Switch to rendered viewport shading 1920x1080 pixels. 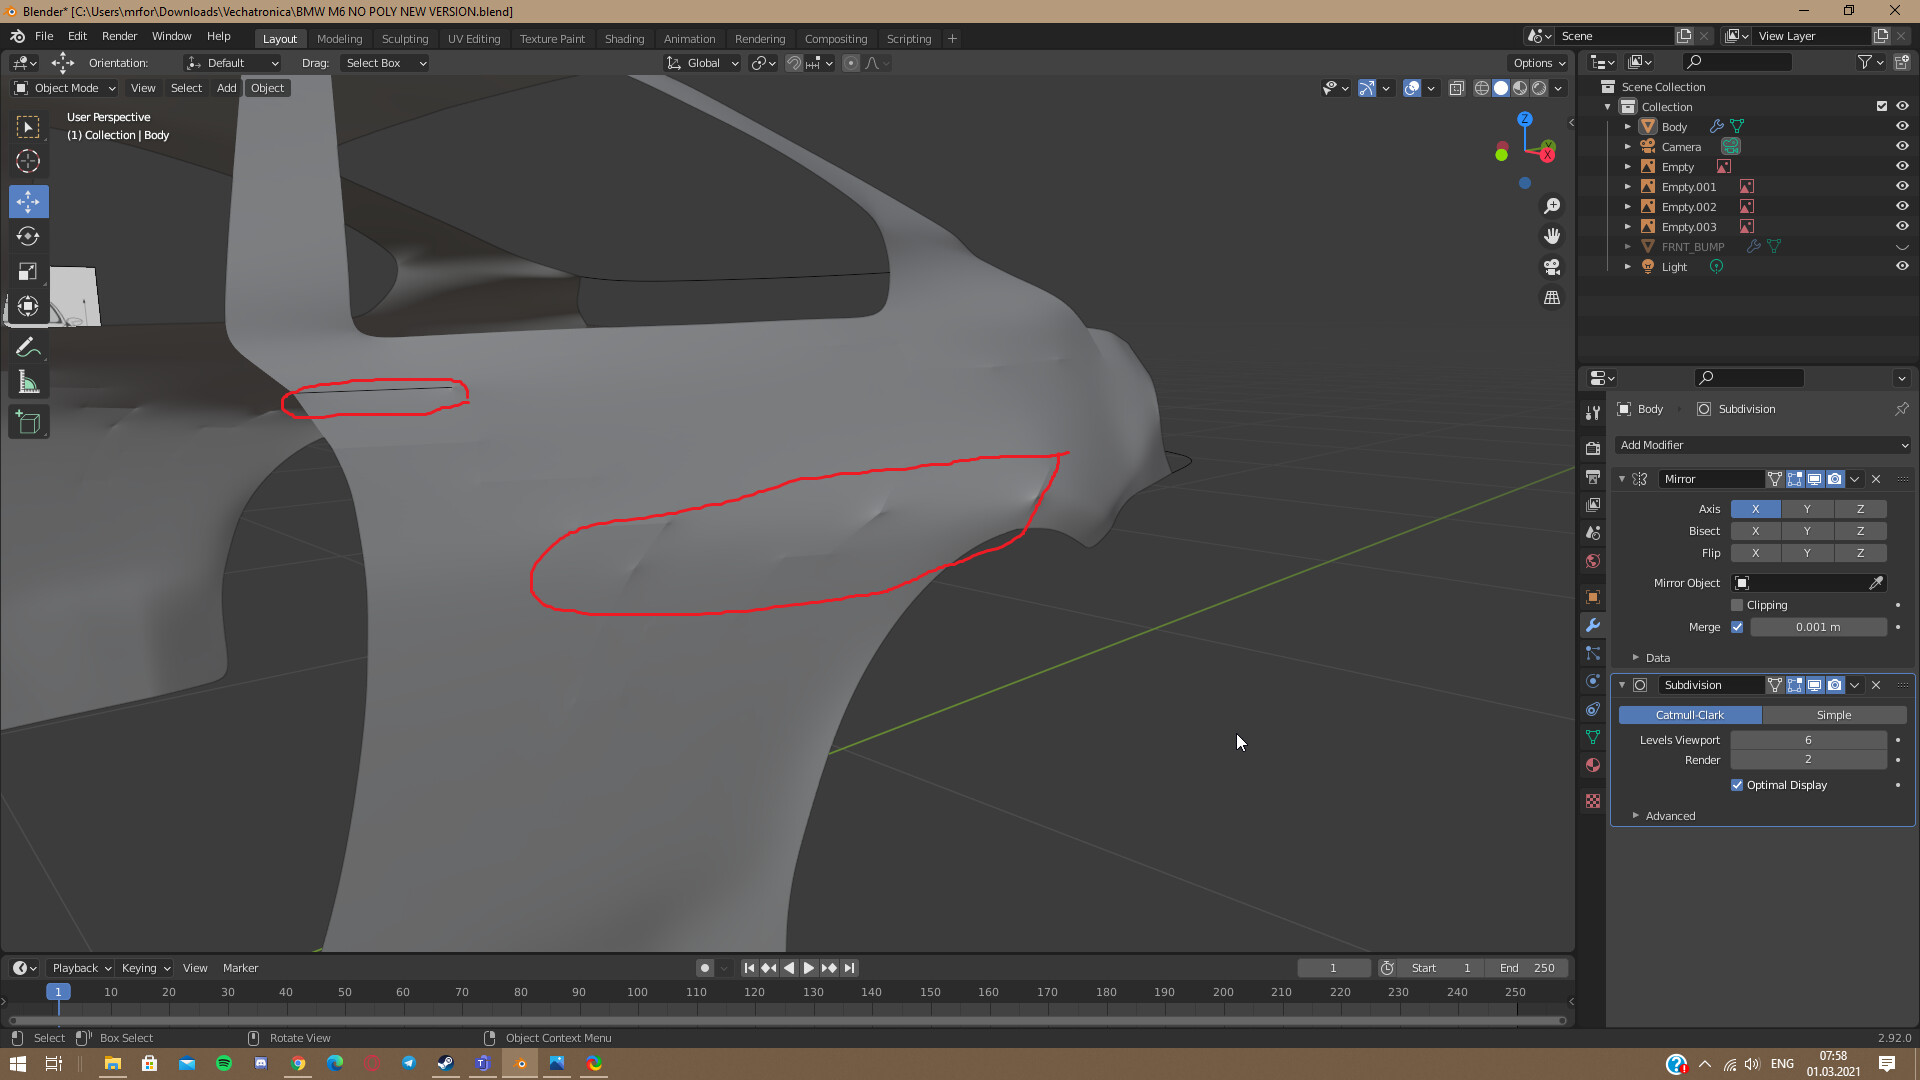(1539, 88)
